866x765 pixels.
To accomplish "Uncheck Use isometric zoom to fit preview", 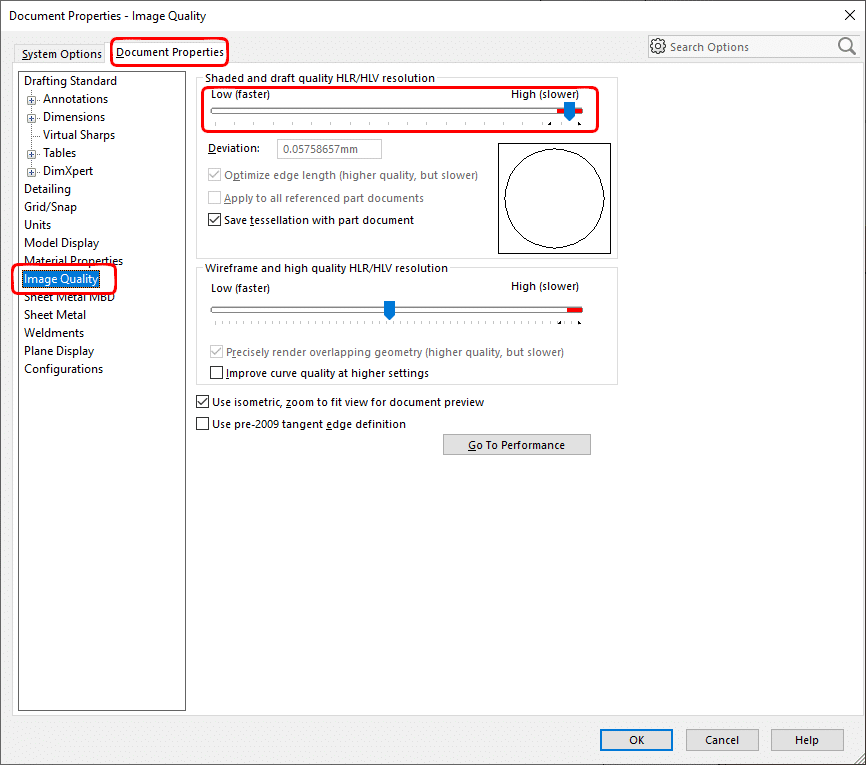I will [x=203, y=402].
